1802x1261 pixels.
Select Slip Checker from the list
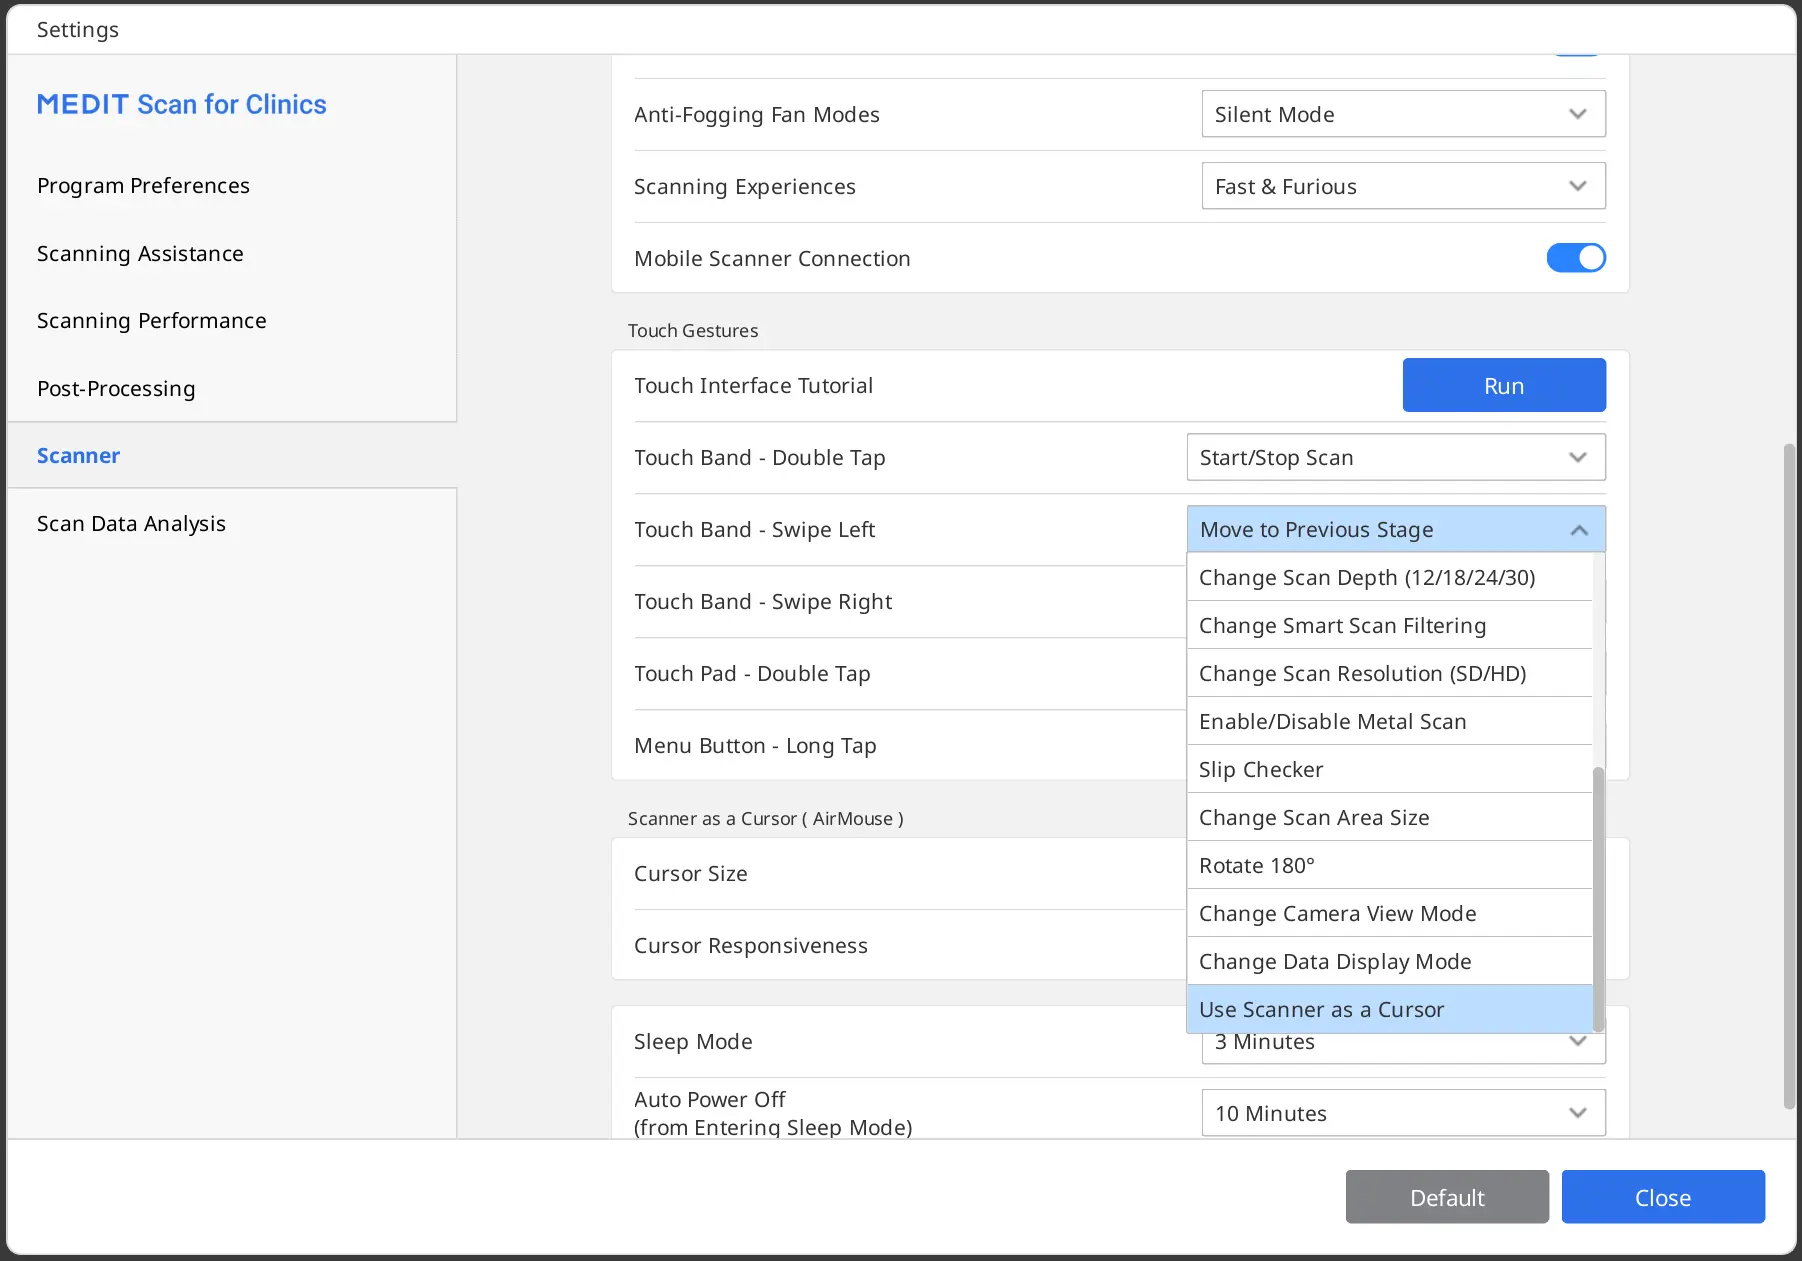tap(1389, 769)
